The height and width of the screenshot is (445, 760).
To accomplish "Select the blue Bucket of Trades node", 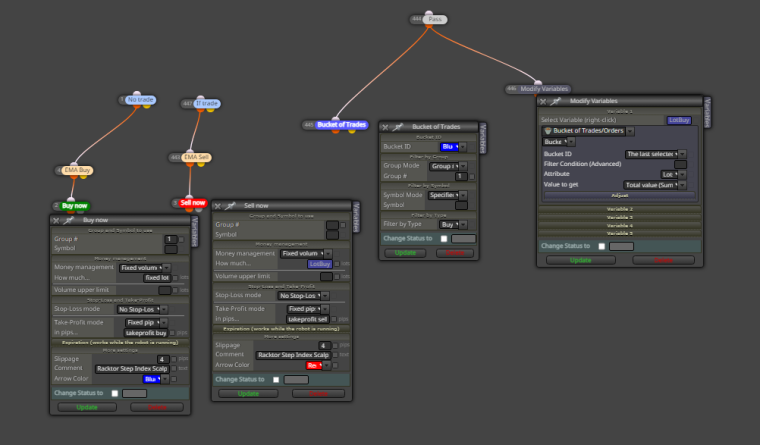I will (341, 125).
